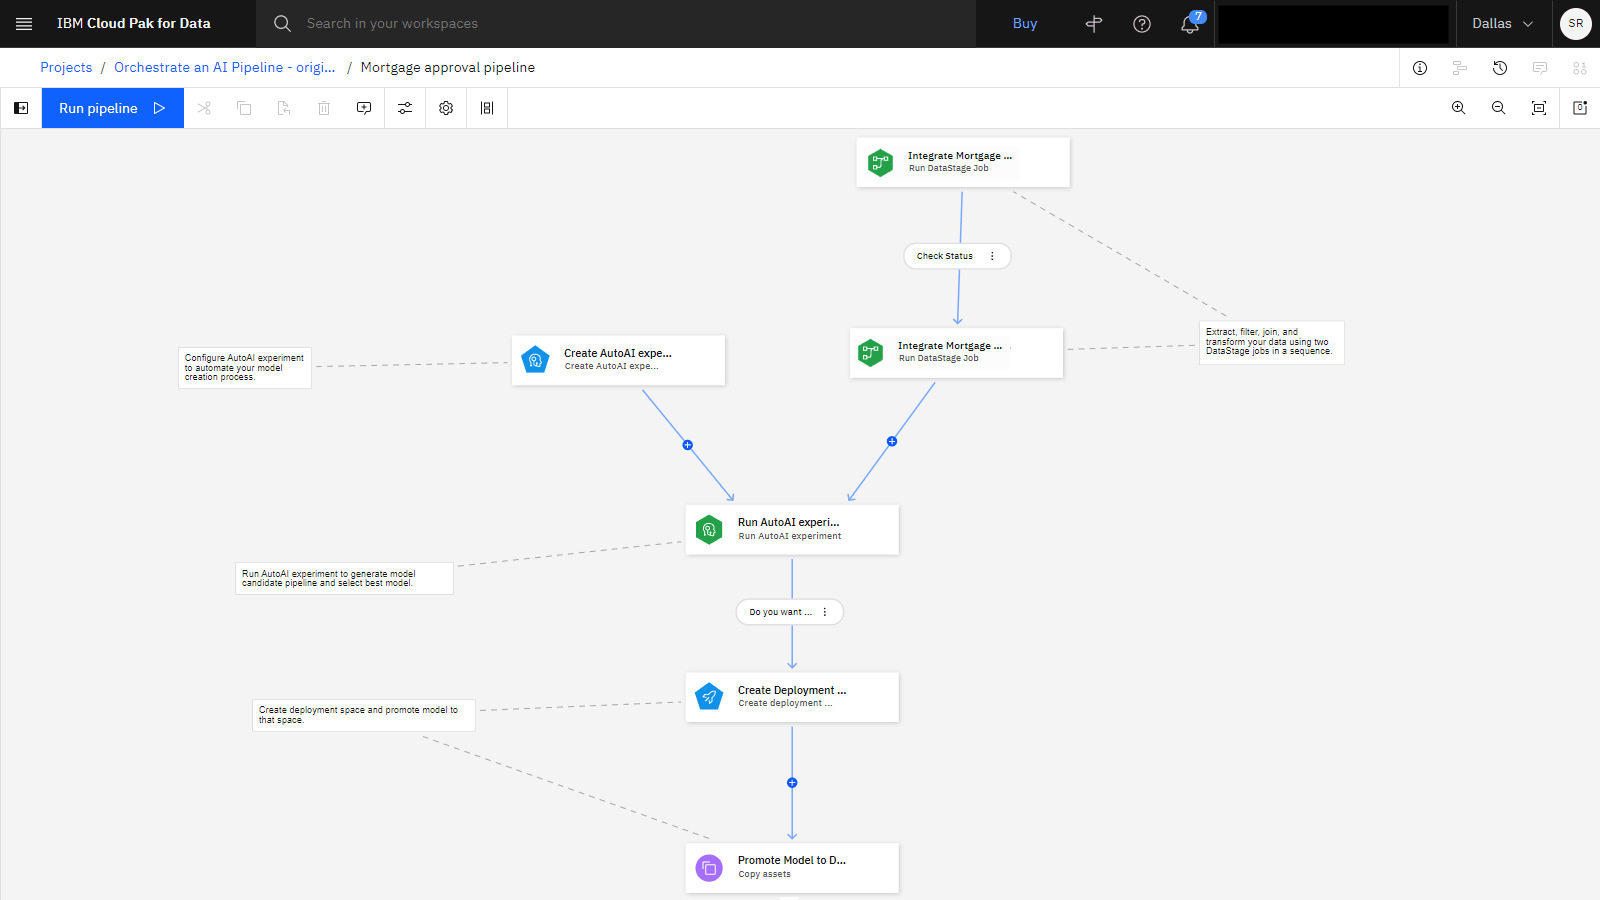The image size is (1600, 900).
Task: Open 'Do you want' condition options menu
Action: click(825, 612)
